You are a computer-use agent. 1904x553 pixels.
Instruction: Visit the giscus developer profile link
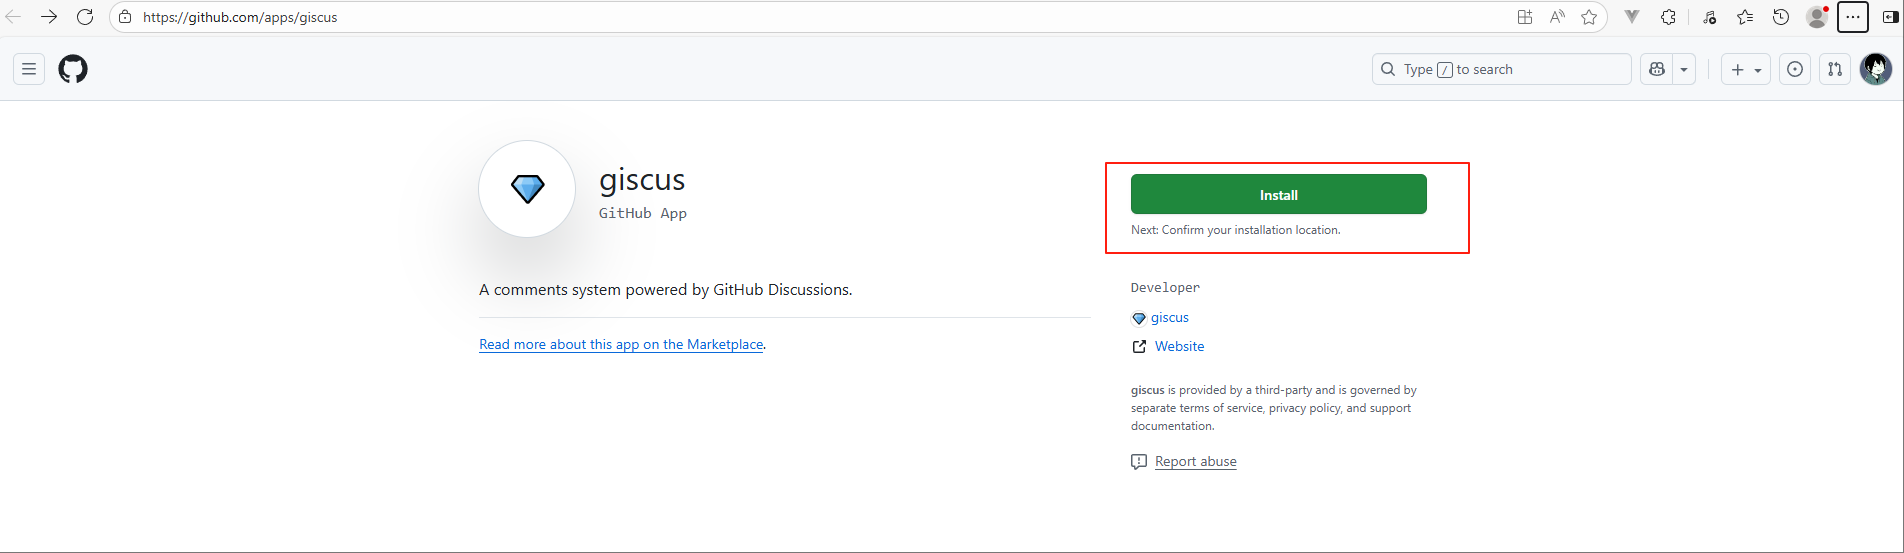tap(1169, 318)
